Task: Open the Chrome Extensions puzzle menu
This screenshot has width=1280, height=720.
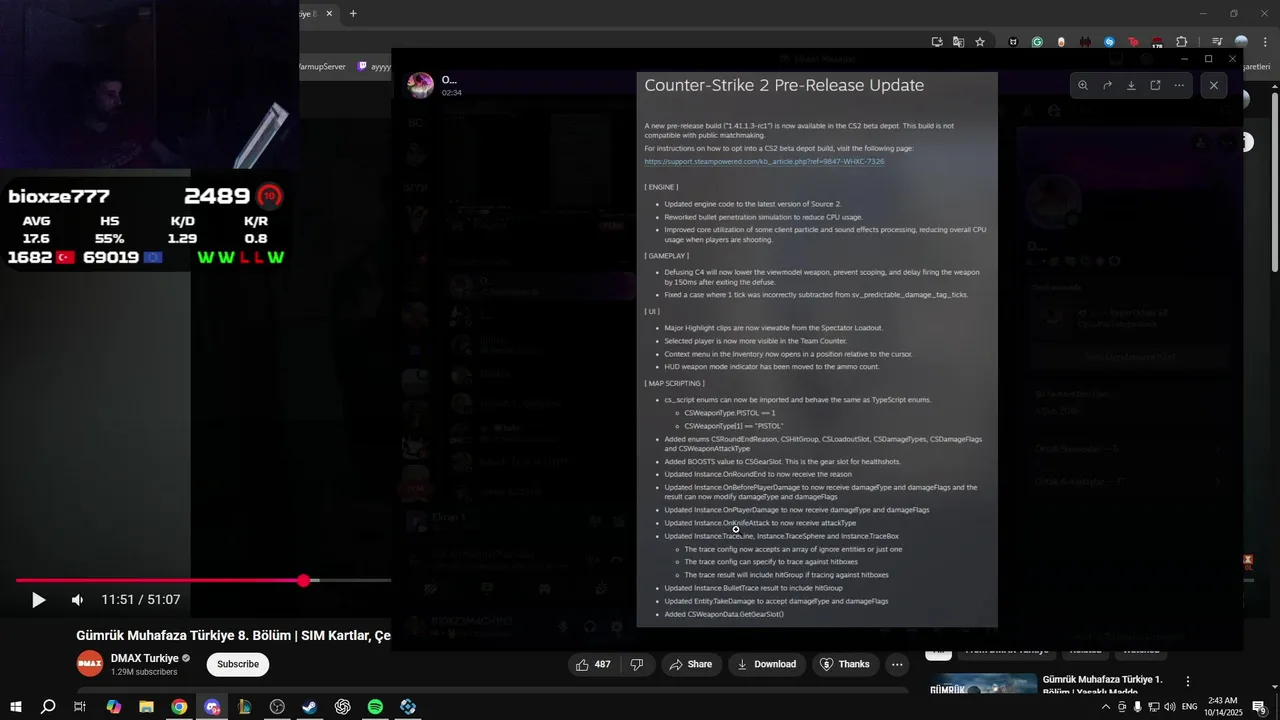Action: coord(1182,42)
